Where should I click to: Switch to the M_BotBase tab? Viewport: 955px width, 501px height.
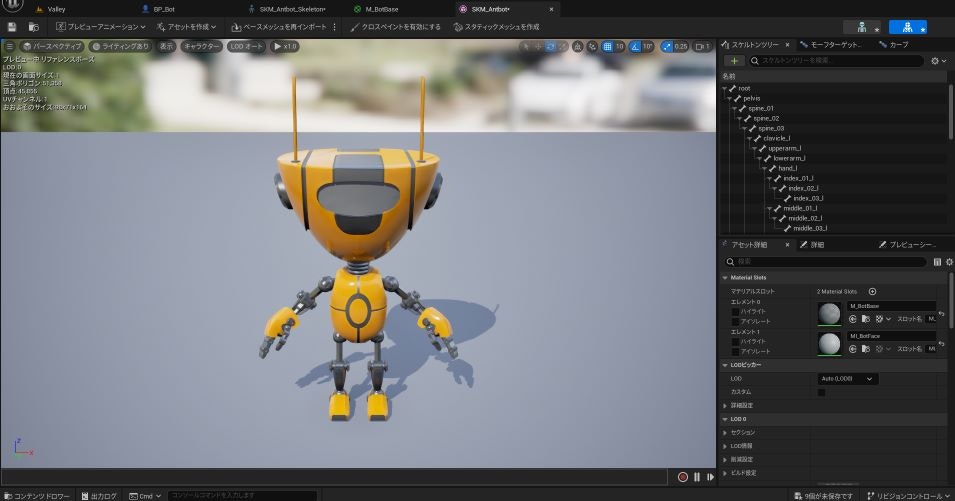tap(382, 8)
